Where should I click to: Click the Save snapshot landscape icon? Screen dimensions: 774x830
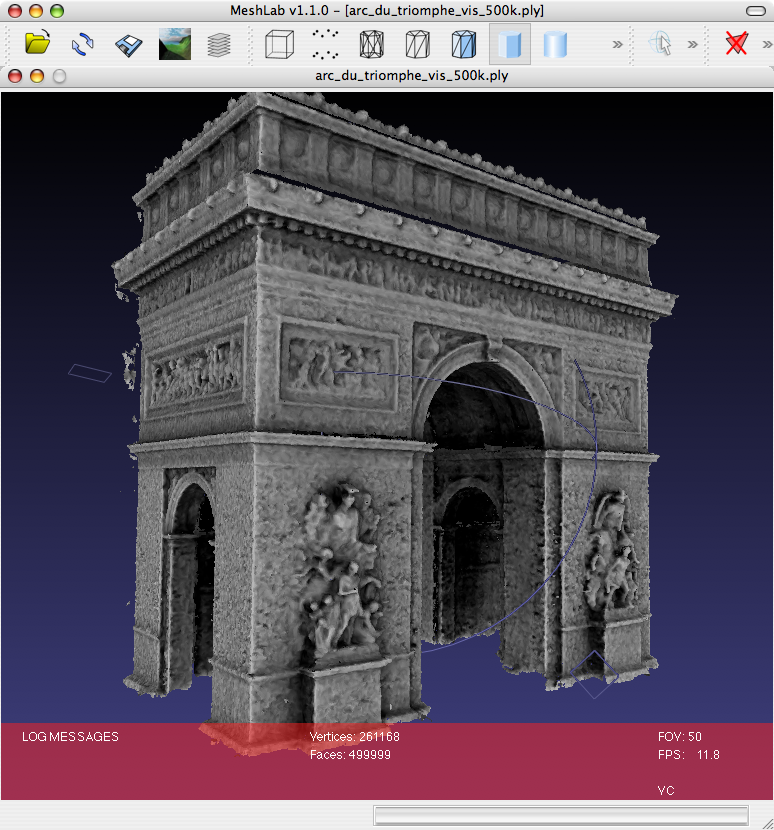175,44
